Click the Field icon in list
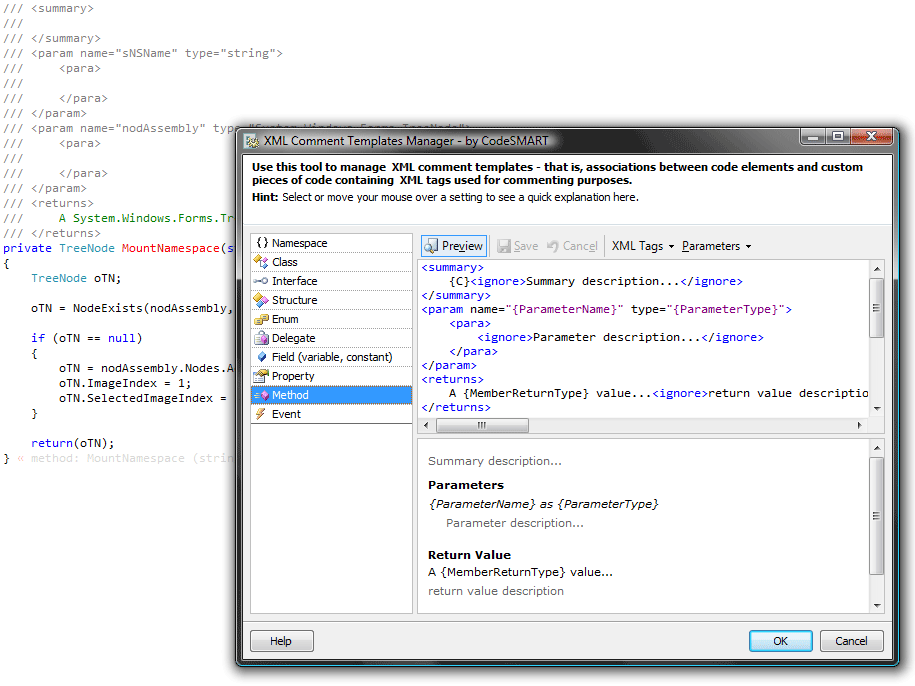This screenshot has width=915, height=686. coord(262,357)
